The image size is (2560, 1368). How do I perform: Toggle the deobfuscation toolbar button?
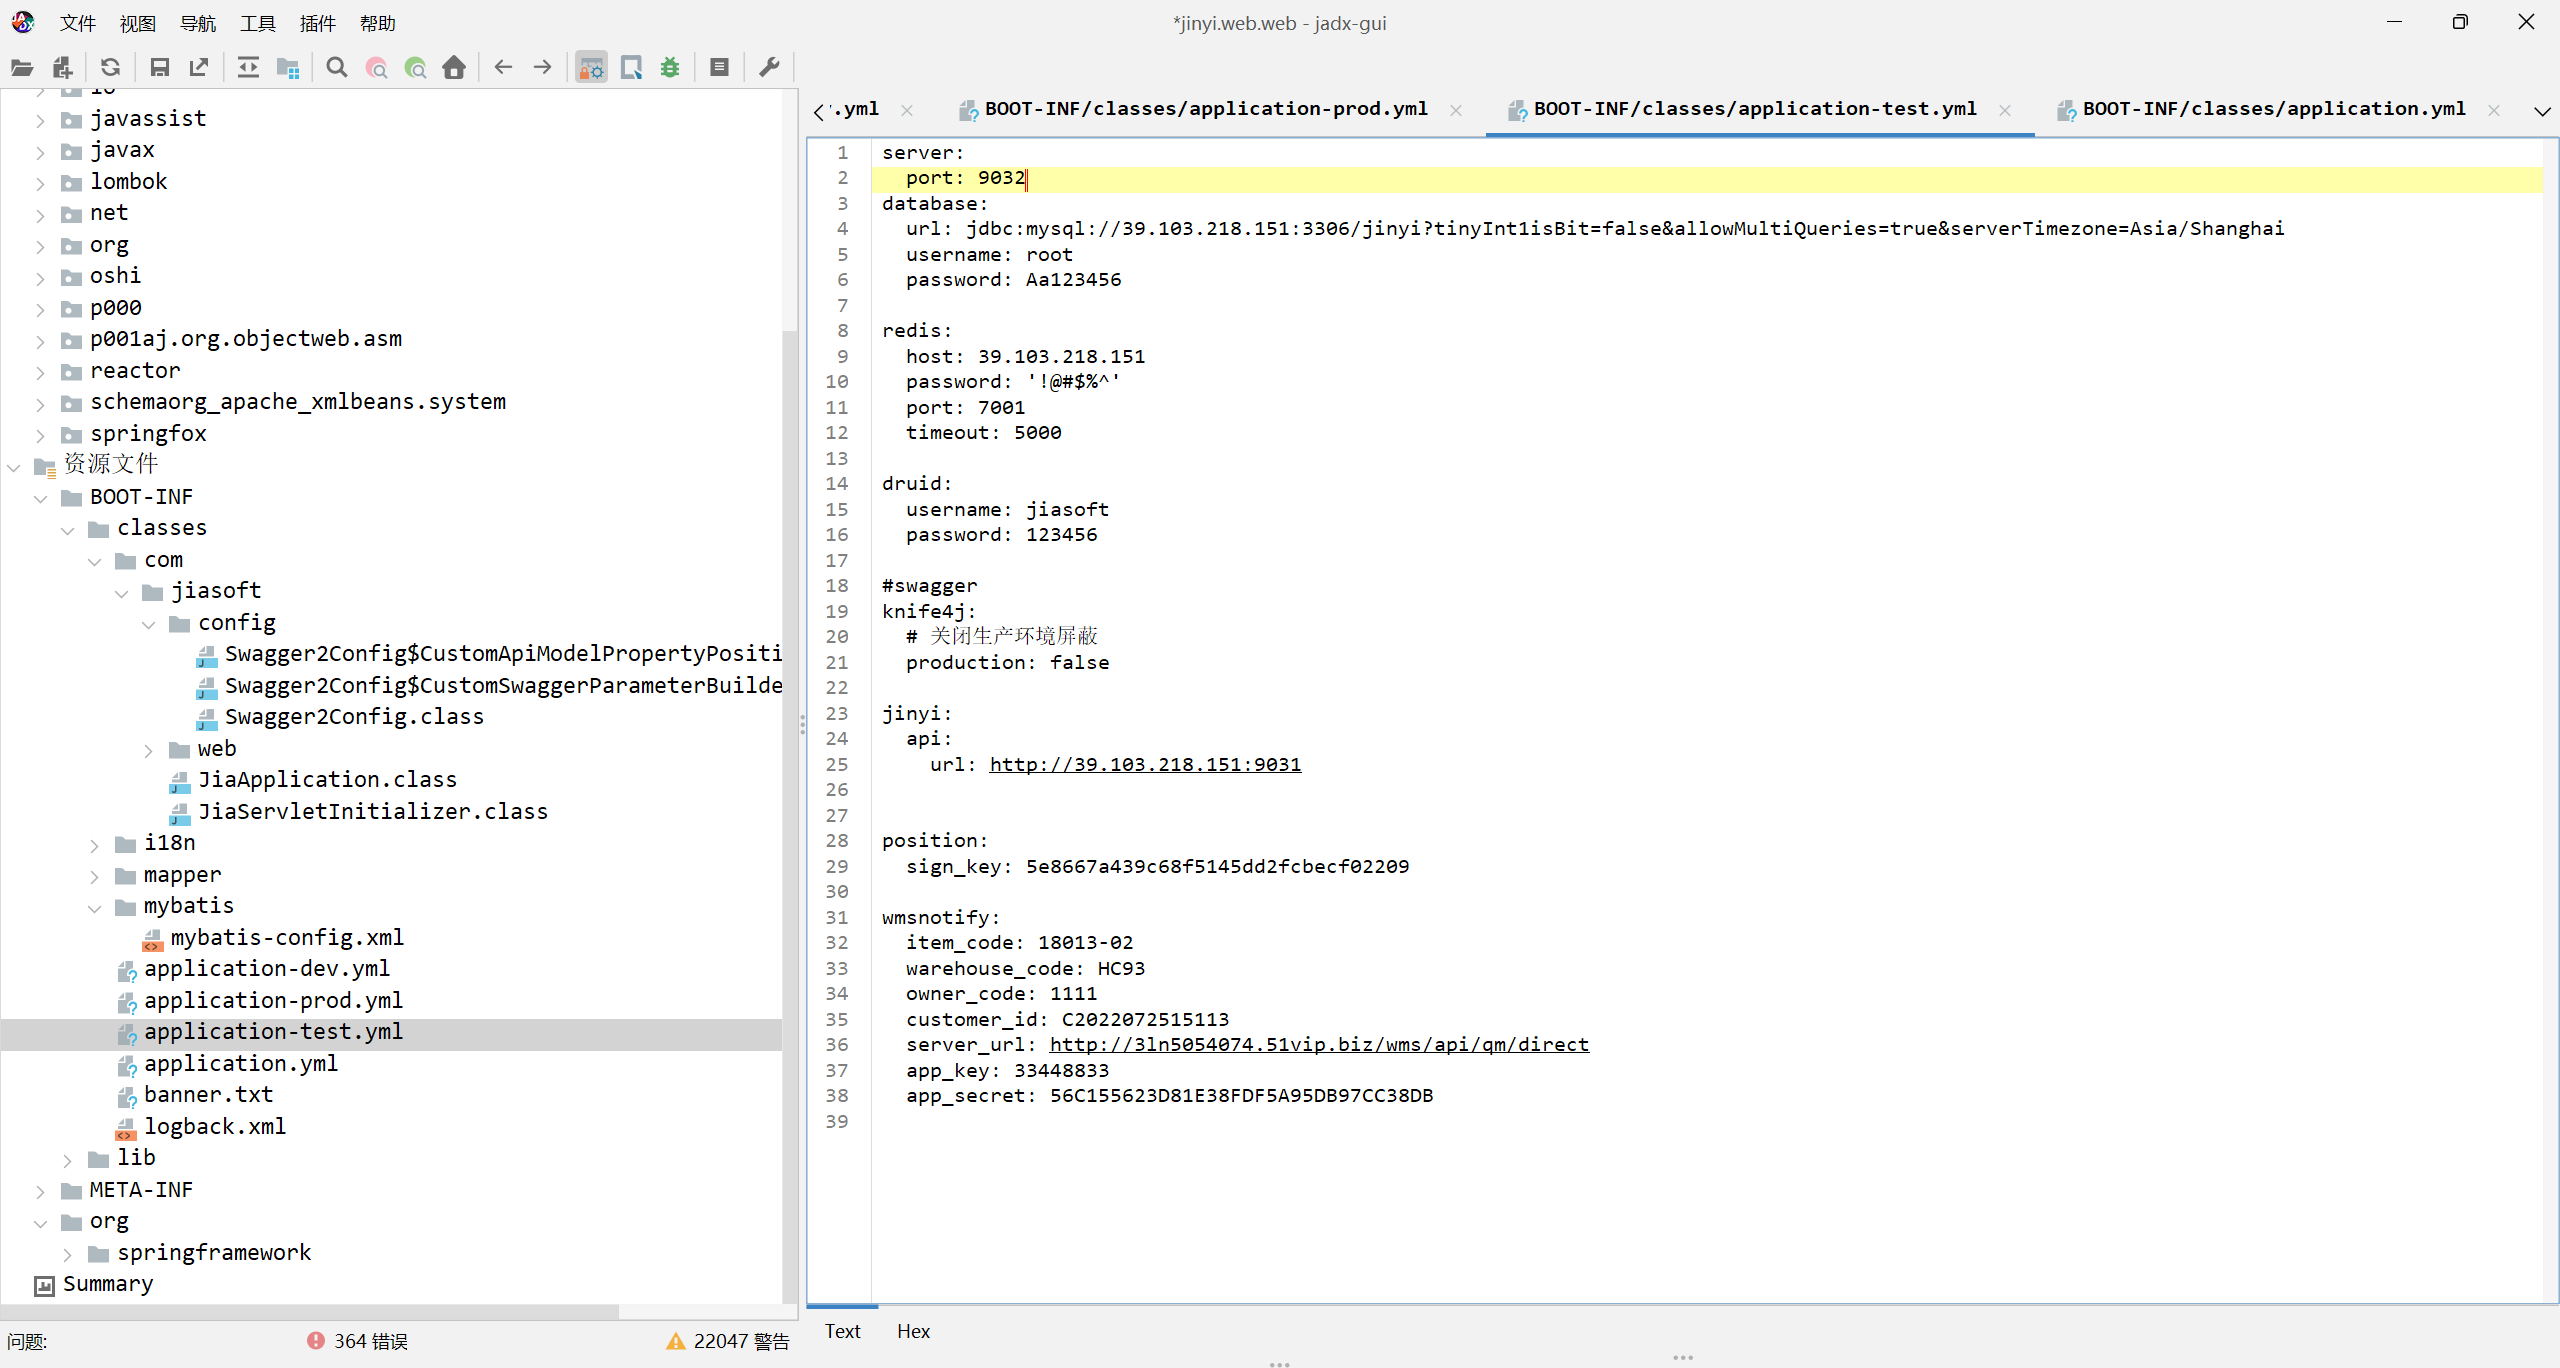[592, 67]
